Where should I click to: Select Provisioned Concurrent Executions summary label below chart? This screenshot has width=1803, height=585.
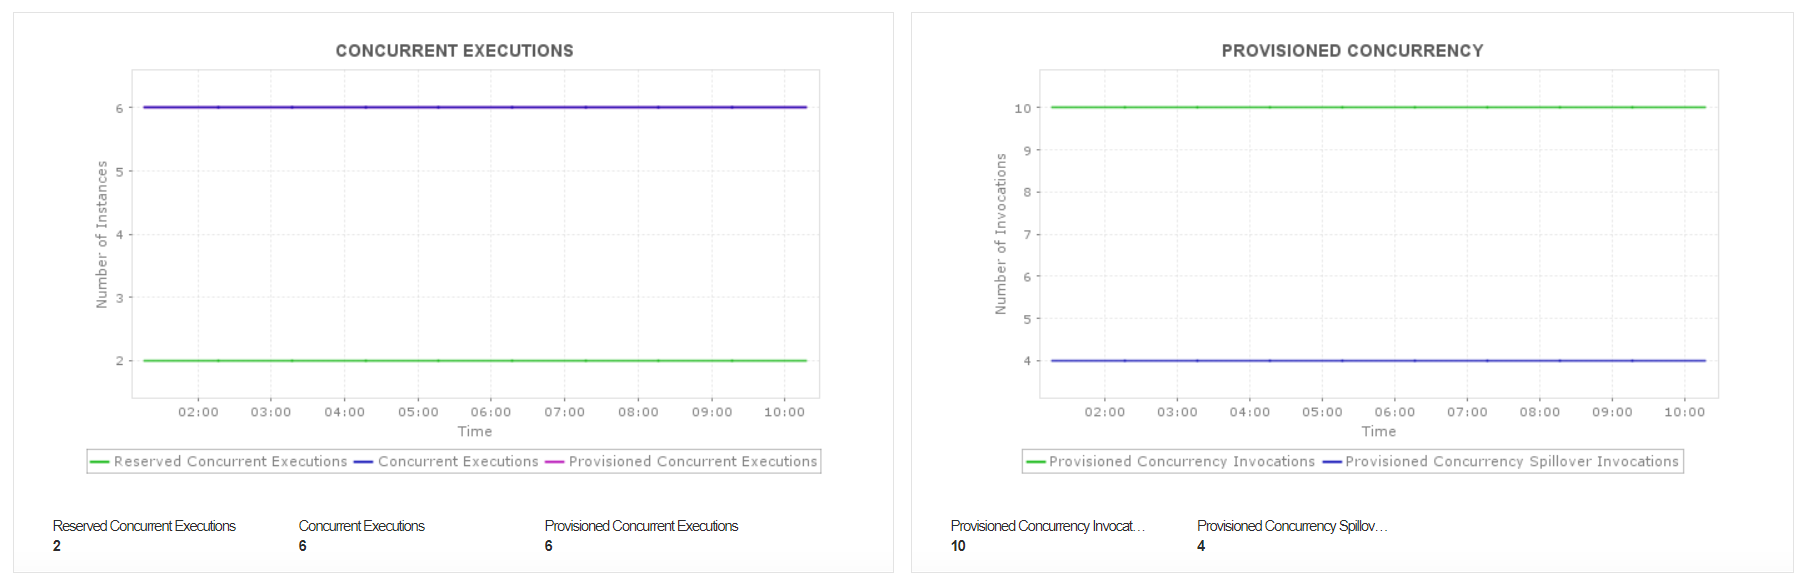[x=641, y=526]
